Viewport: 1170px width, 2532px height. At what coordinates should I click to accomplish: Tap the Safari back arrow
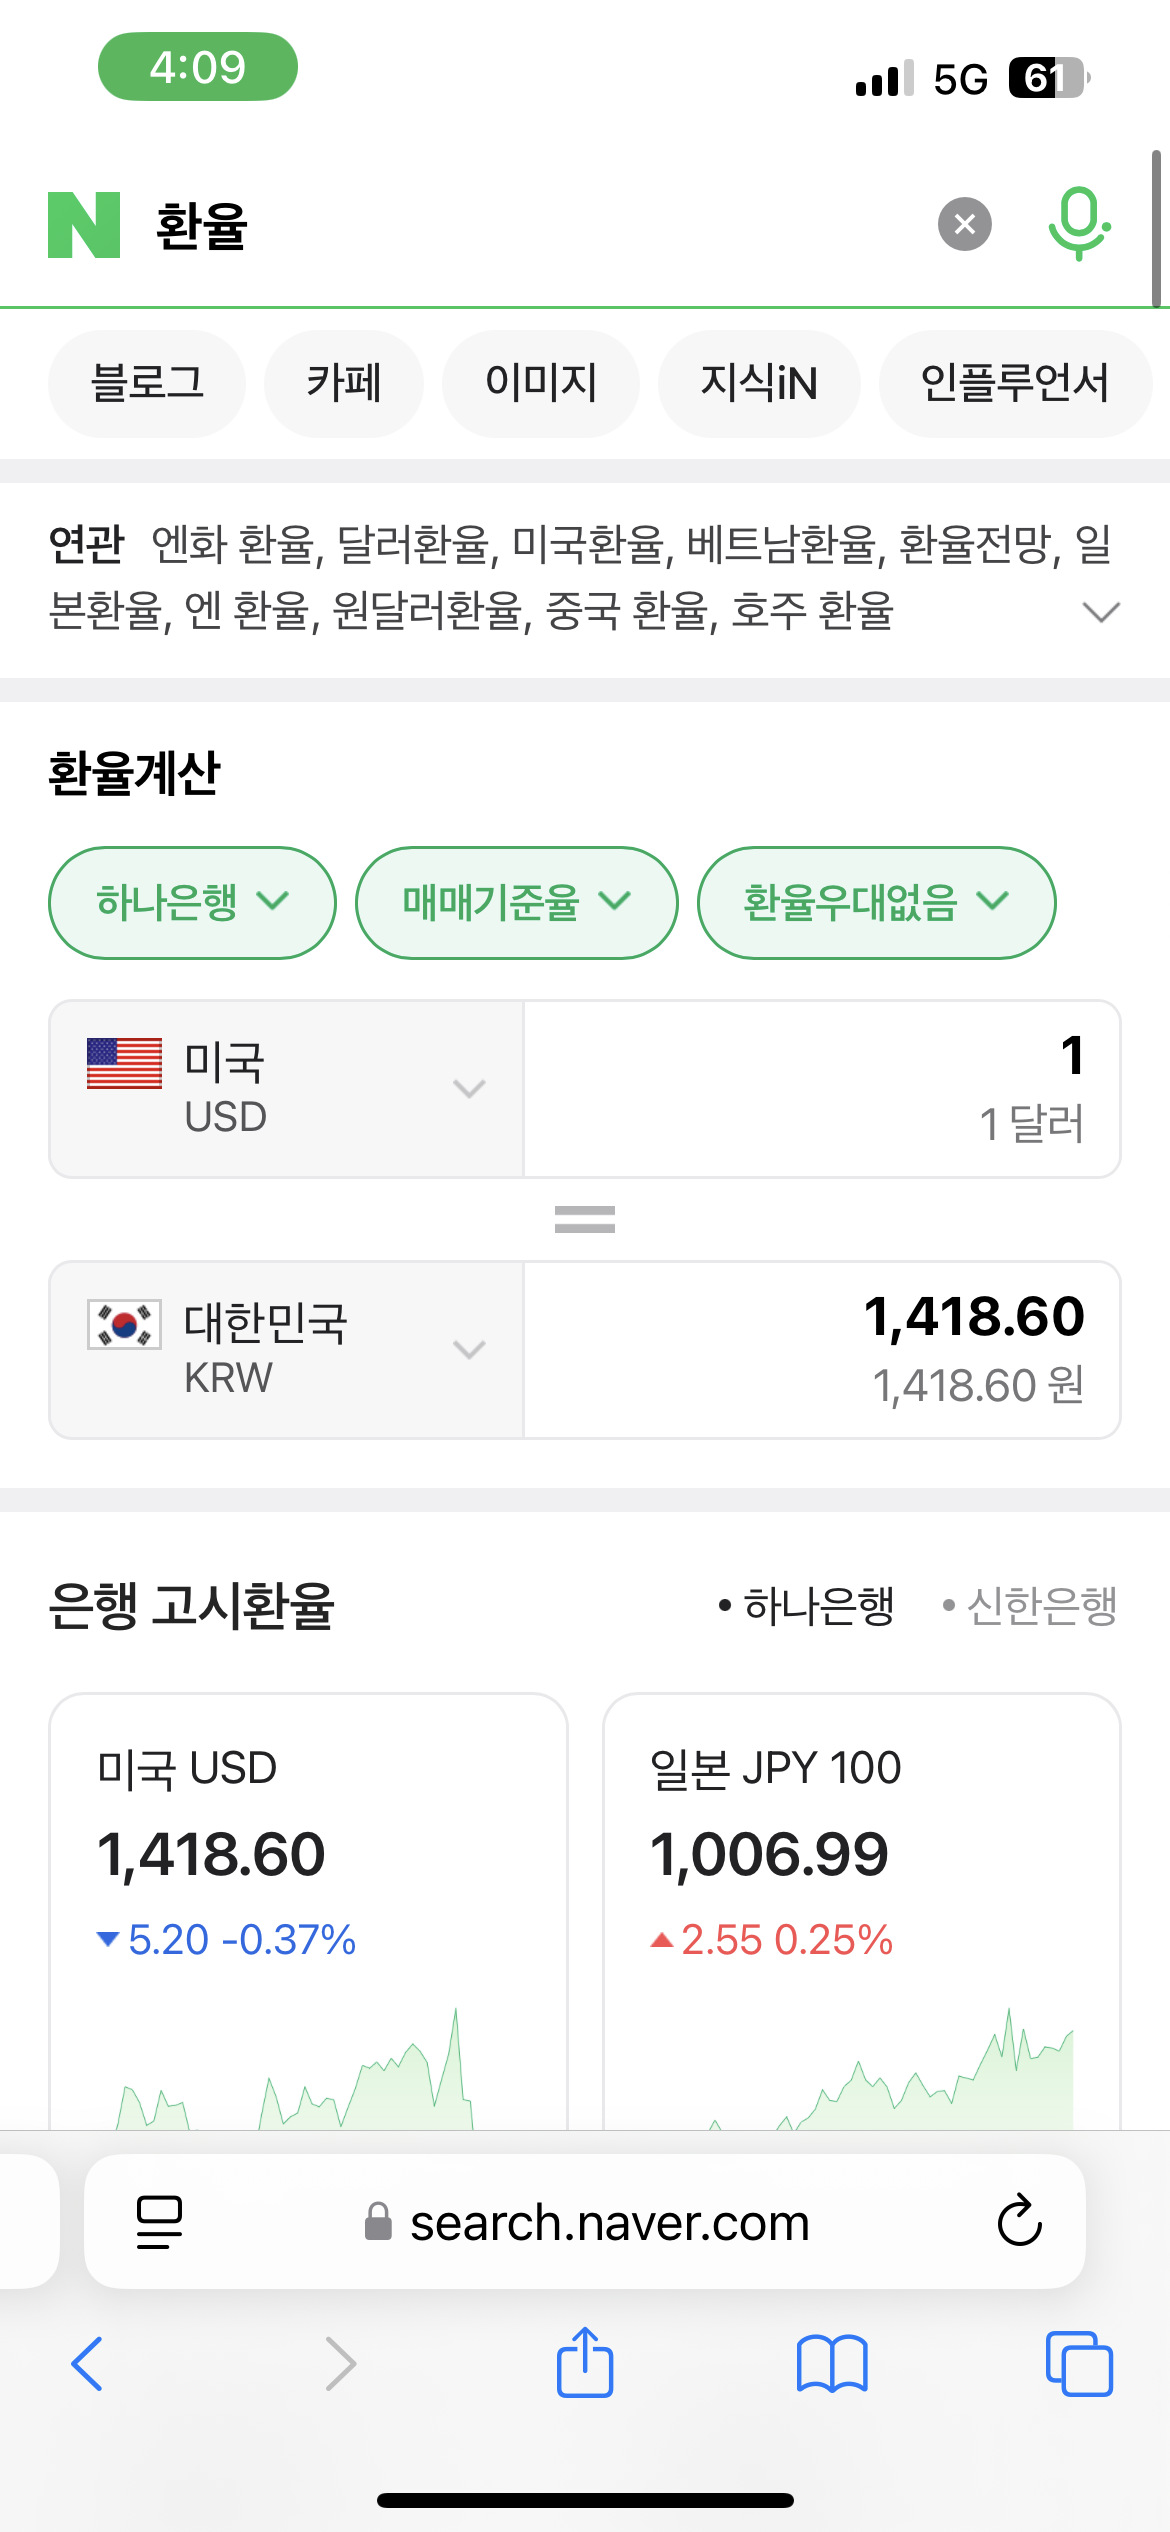(x=88, y=2364)
